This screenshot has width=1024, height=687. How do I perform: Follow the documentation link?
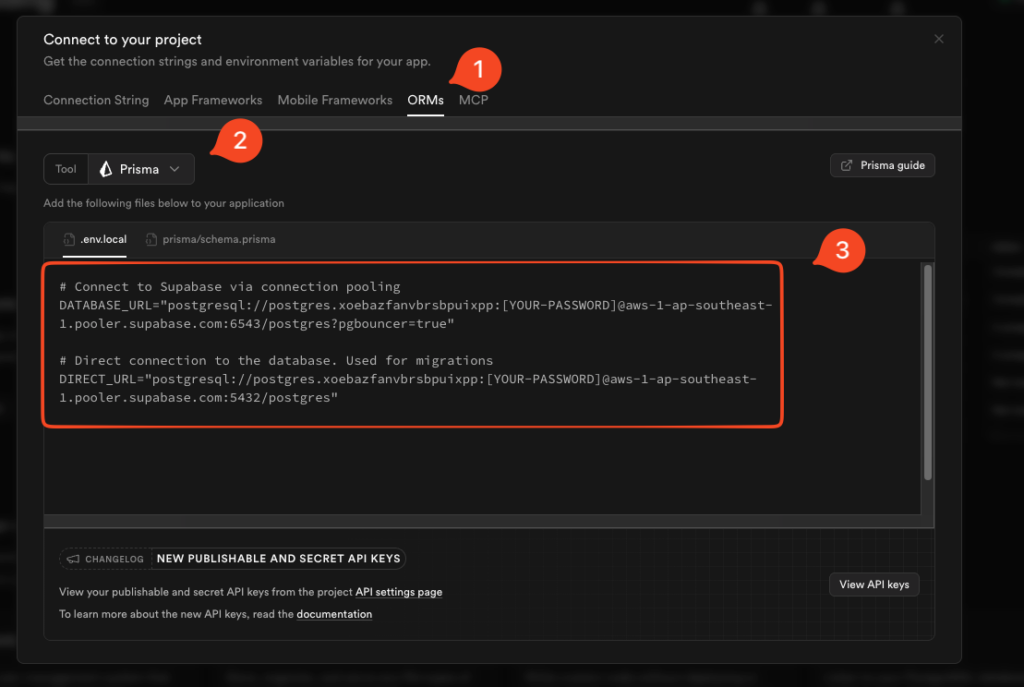click(334, 614)
